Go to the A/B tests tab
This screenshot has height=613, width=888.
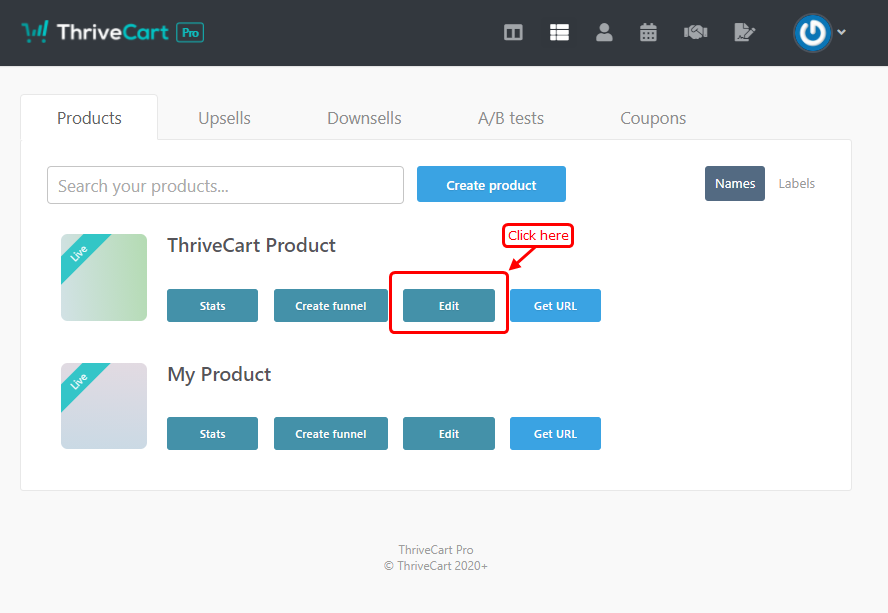point(511,118)
